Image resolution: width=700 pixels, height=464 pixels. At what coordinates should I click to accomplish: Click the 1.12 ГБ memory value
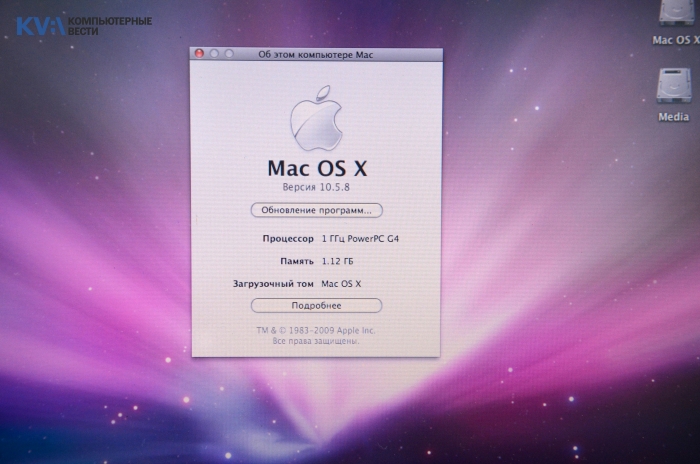tap(338, 261)
